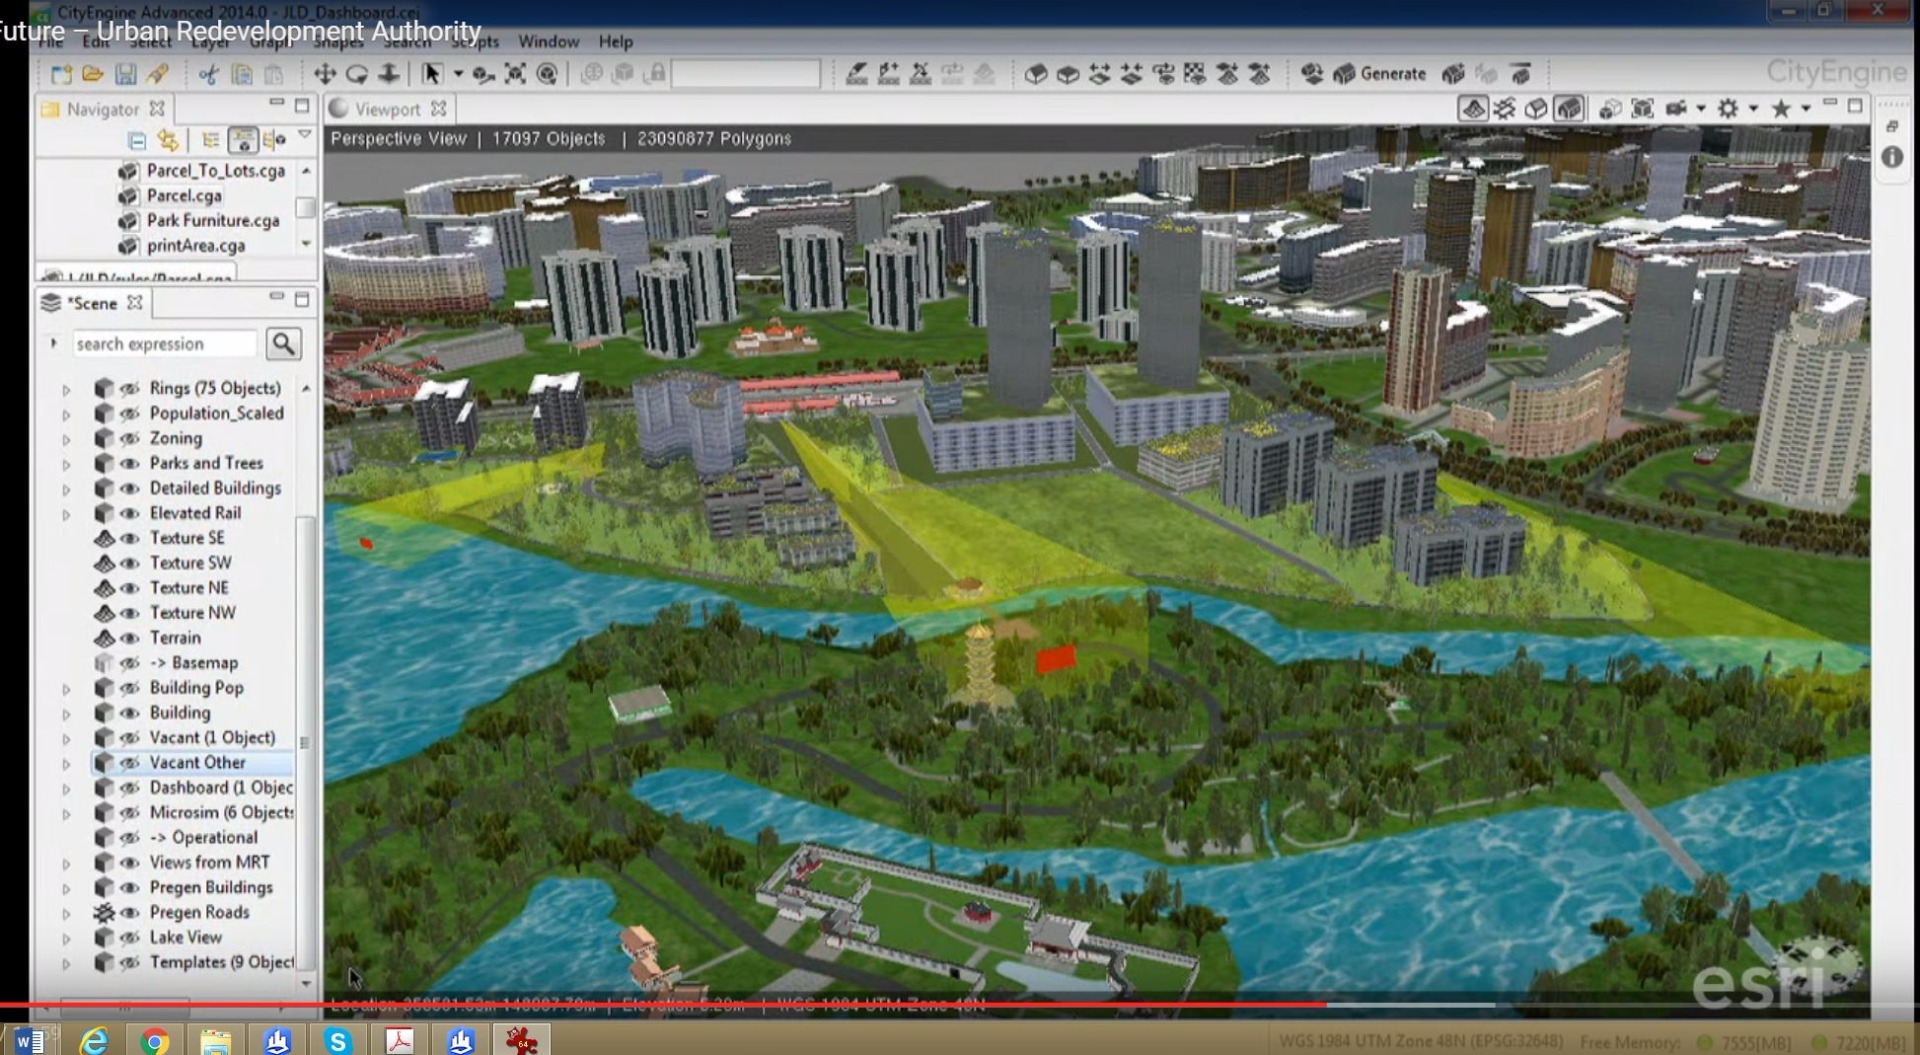This screenshot has width=1920, height=1055.
Task: Click the New file toolbar icon
Action: pos(61,74)
